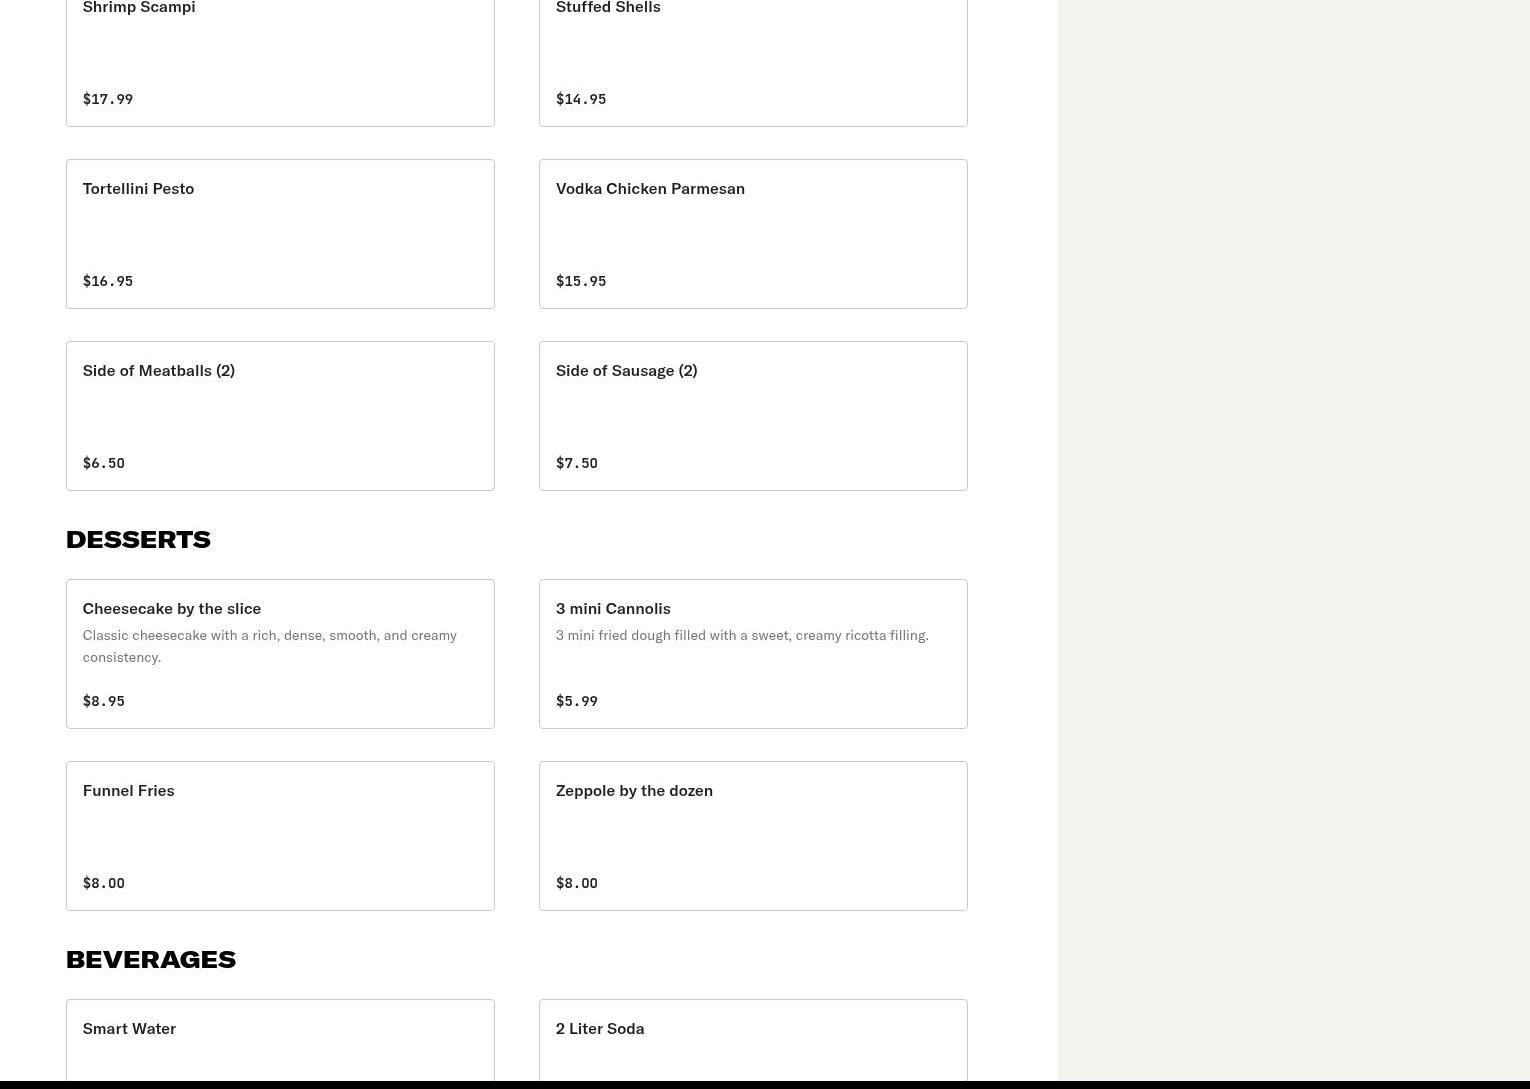Select the 3 mini Cannolis card
Image resolution: width=1530 pixels, height=1089 pixels.
tap(753, 654)
